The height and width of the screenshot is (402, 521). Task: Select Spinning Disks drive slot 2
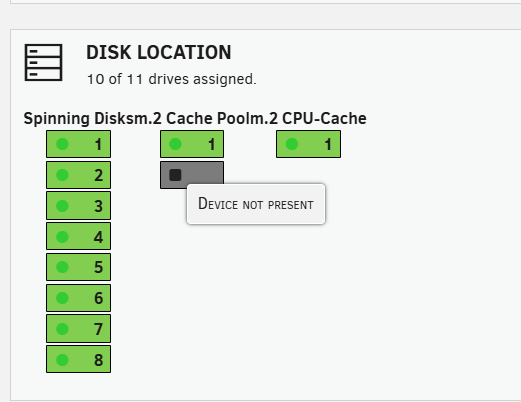click(78, 175)
